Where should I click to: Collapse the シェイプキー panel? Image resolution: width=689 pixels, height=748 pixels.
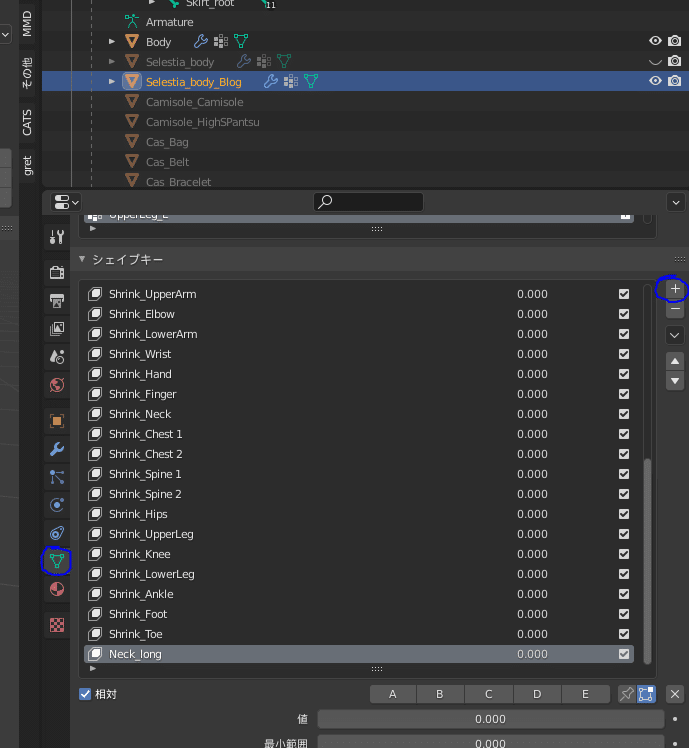coord(82,259)
